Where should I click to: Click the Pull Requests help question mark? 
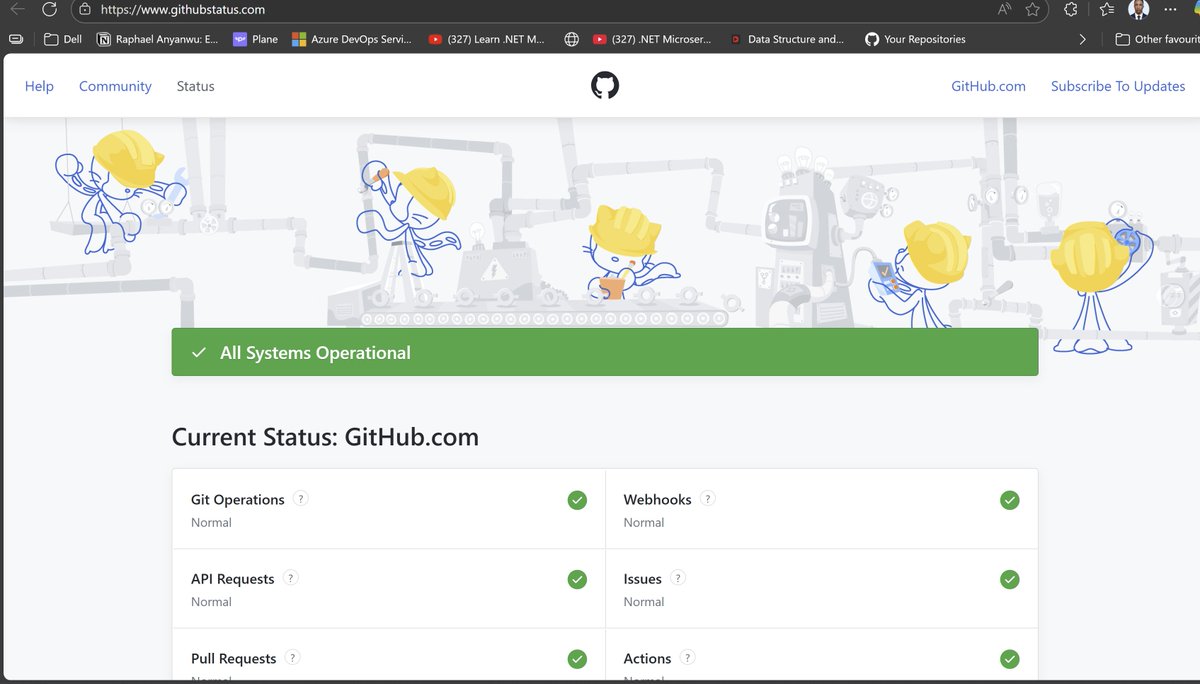293,657
